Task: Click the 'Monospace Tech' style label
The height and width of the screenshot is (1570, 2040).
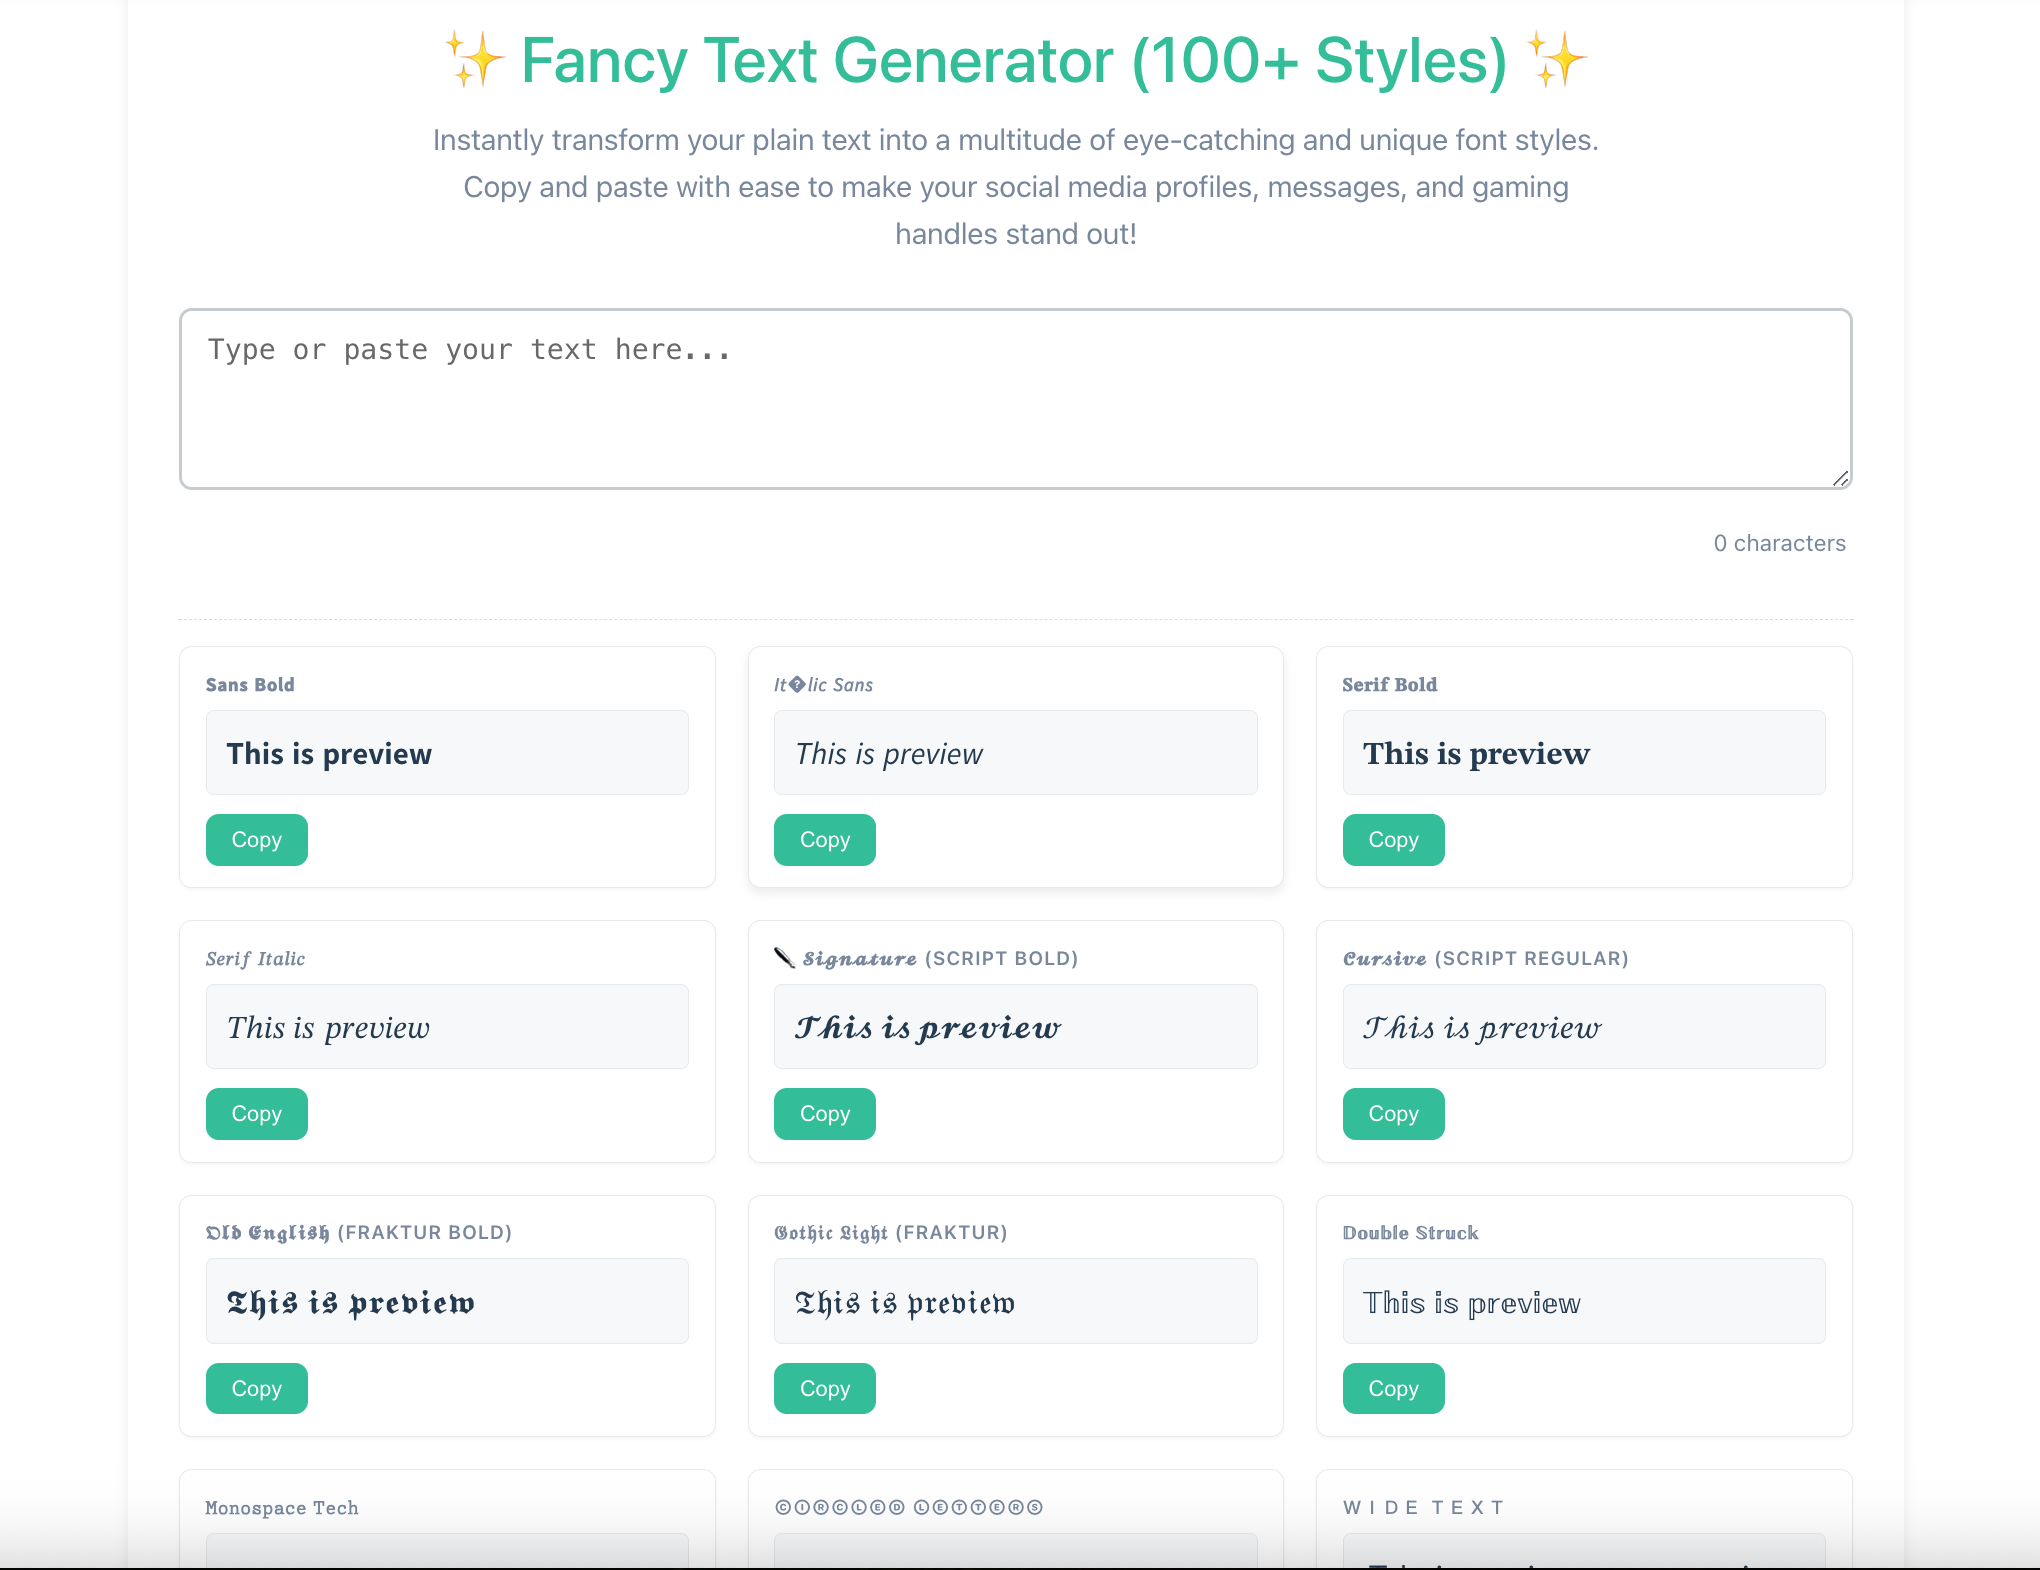Action: click(281, 1508)
